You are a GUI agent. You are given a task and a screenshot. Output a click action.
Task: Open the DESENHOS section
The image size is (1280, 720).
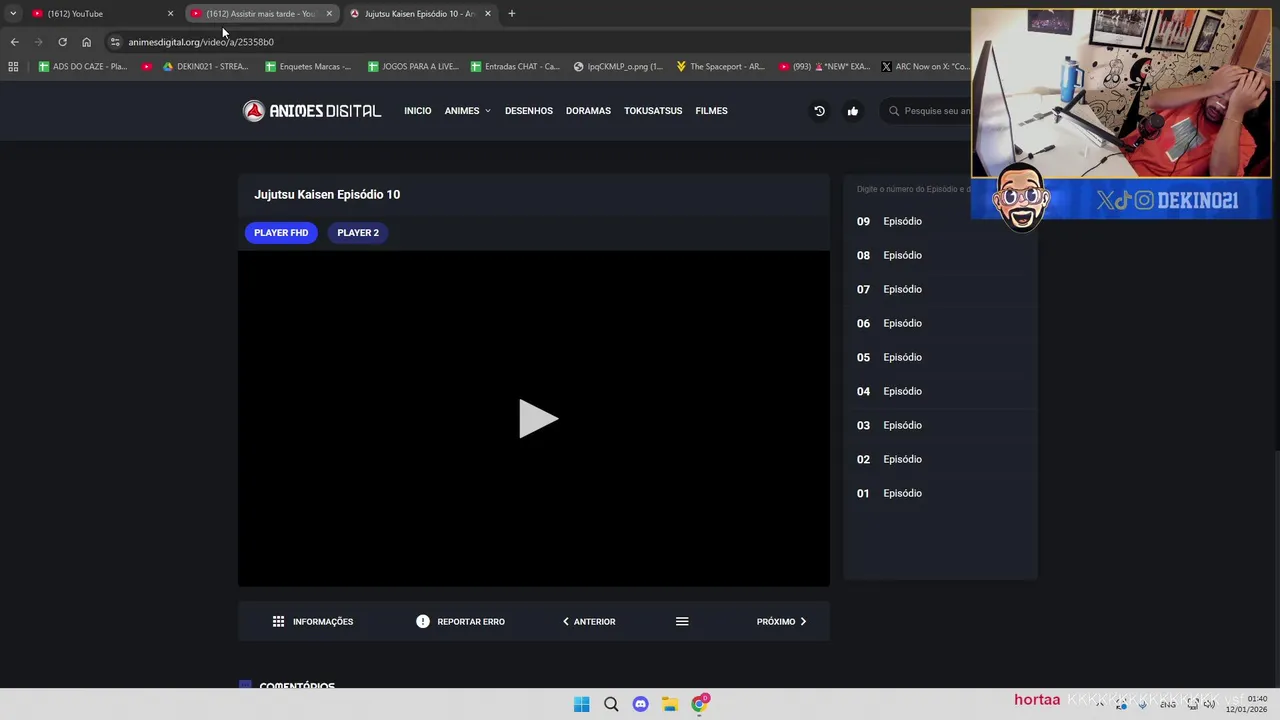529,111
